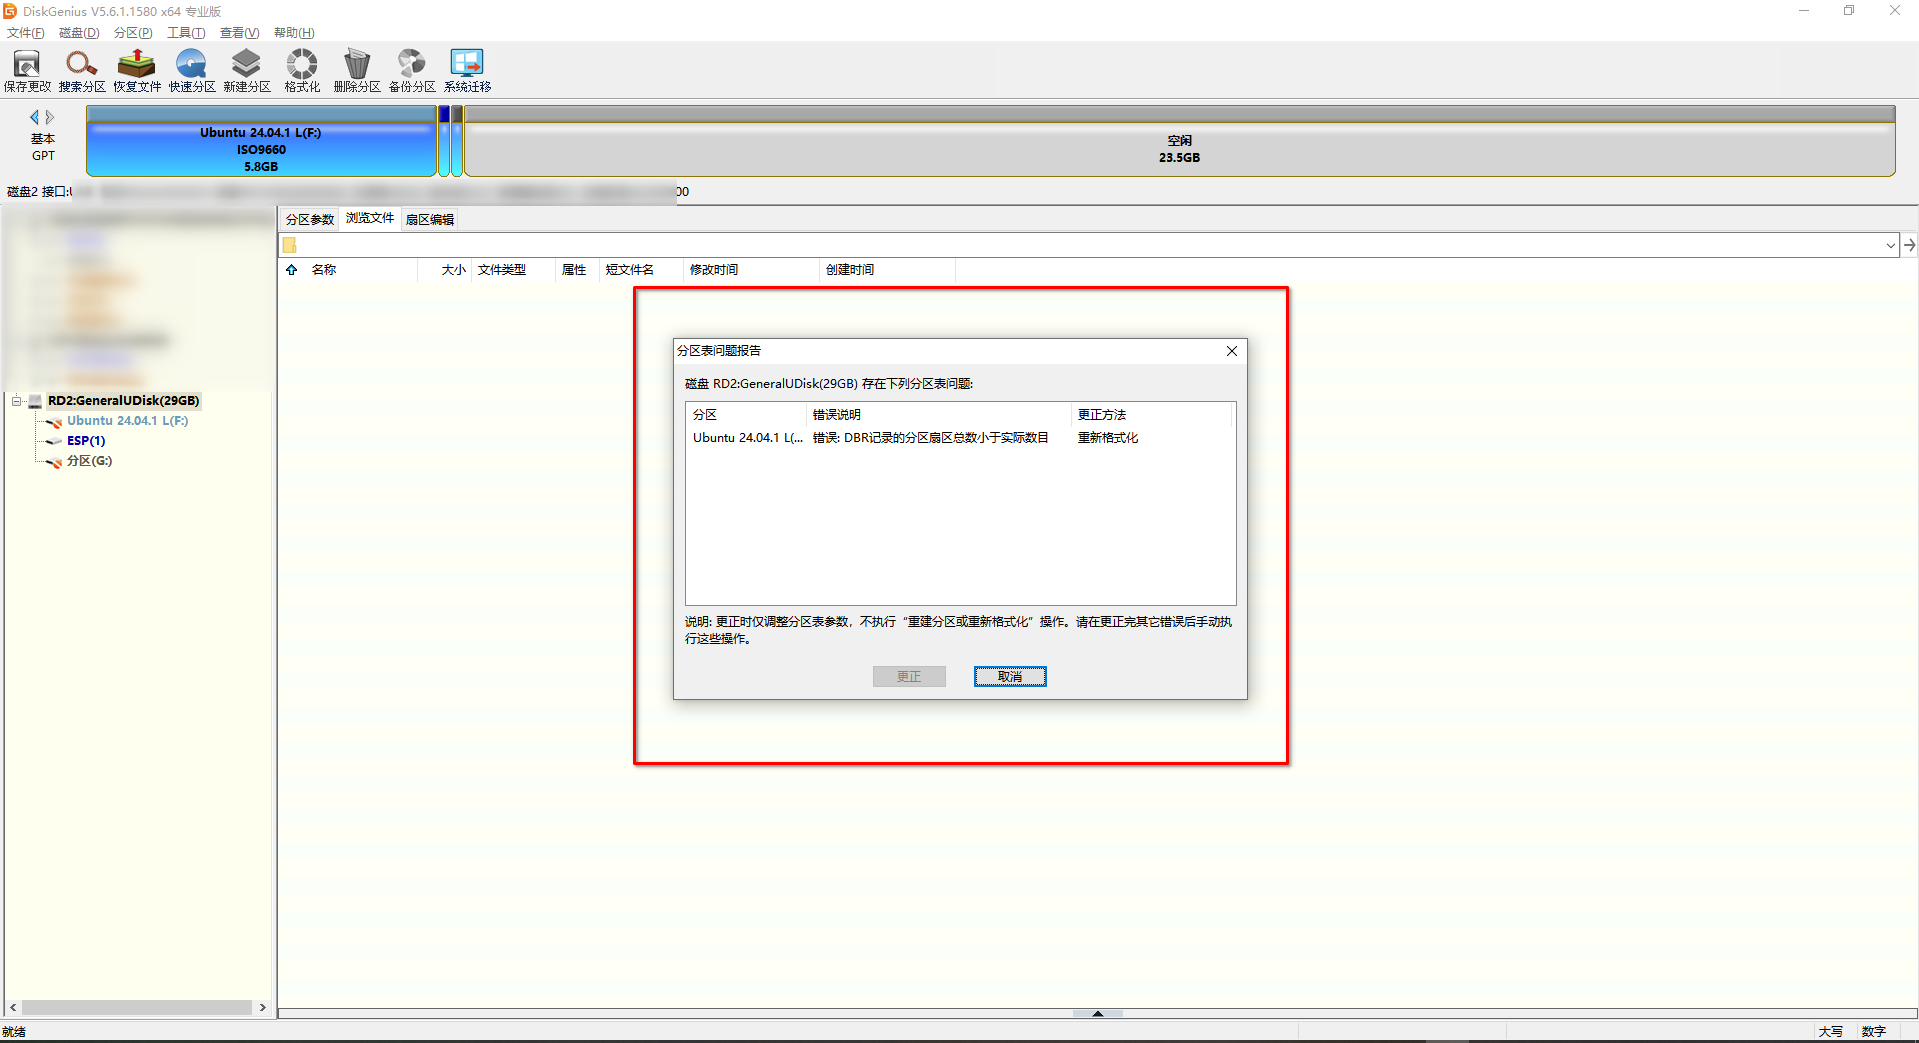Screen dimensions: 1919x1043
Task: Select 分区(G:) partition in tree
Action: tap(89, 461)
